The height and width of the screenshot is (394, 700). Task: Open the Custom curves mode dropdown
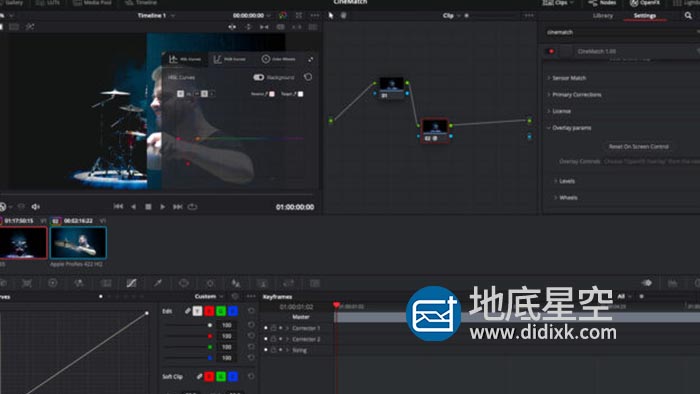(209, 296)
